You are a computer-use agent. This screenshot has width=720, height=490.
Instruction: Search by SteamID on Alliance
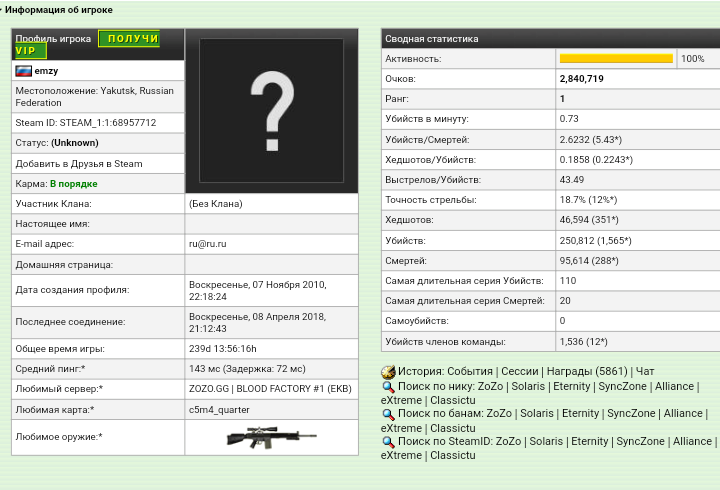(x=692, y=441)
